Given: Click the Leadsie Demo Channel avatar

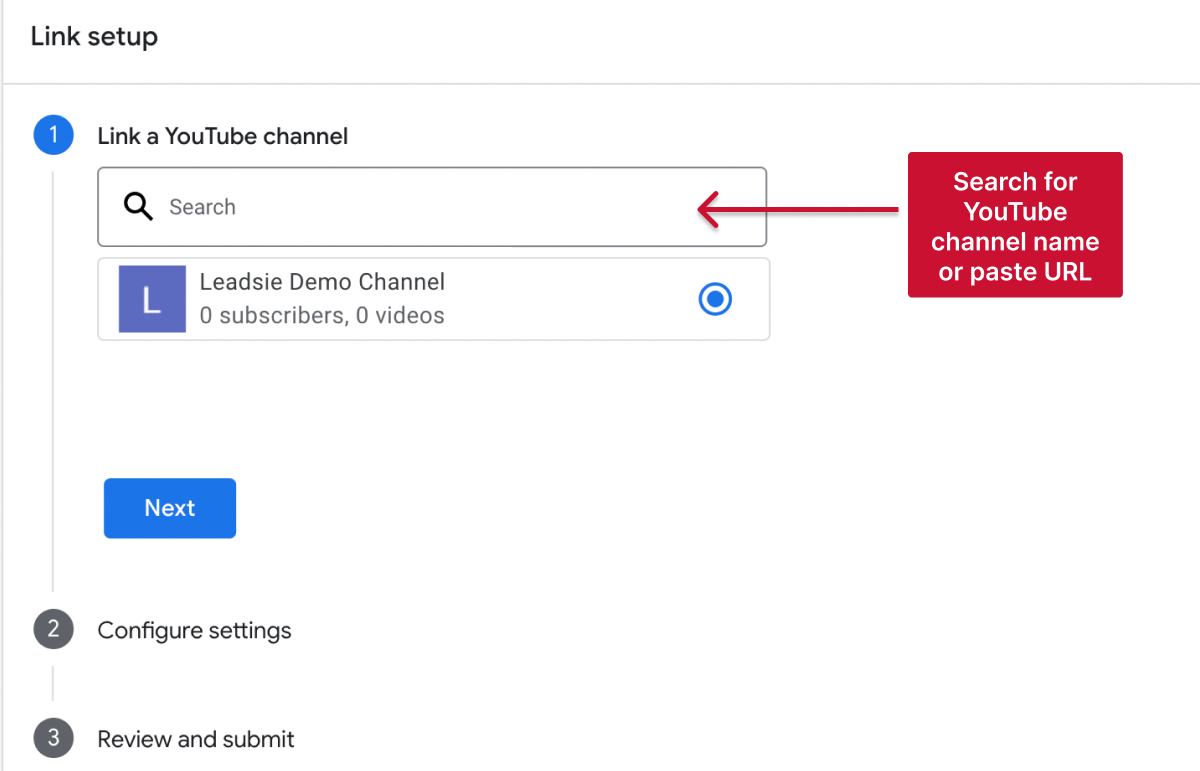Looking at the screenshot, I should tap(152, 299).
